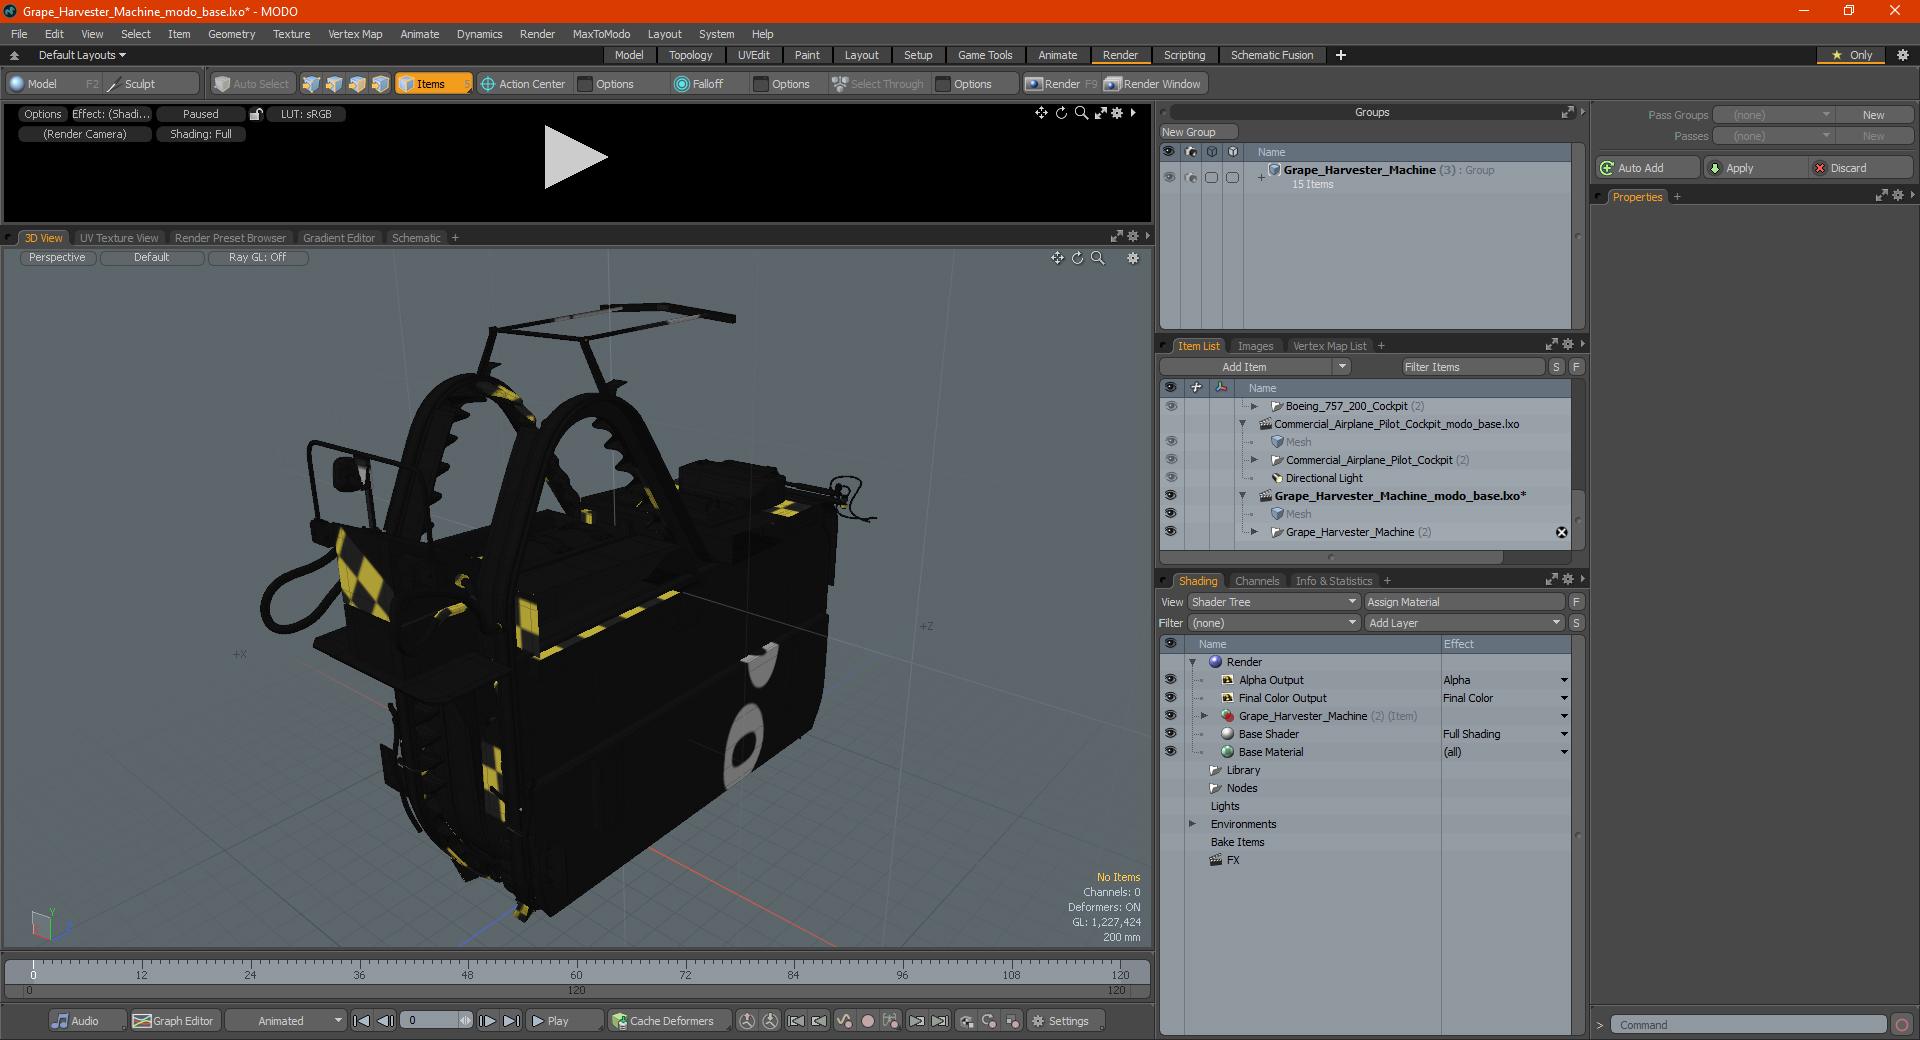Step to next frame
This screenshot has height=1040, width=1920.
click(487, 1021)
